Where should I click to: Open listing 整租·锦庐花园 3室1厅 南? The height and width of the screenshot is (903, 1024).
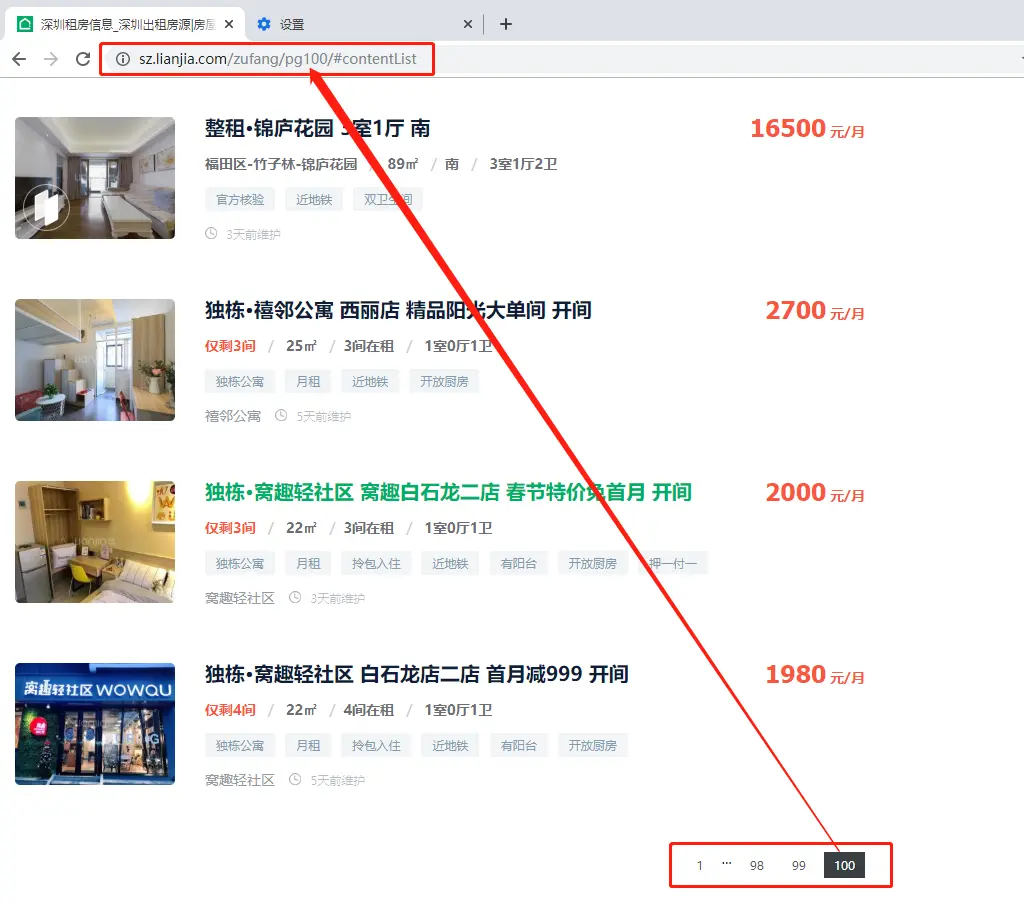[x=317, y=128]
